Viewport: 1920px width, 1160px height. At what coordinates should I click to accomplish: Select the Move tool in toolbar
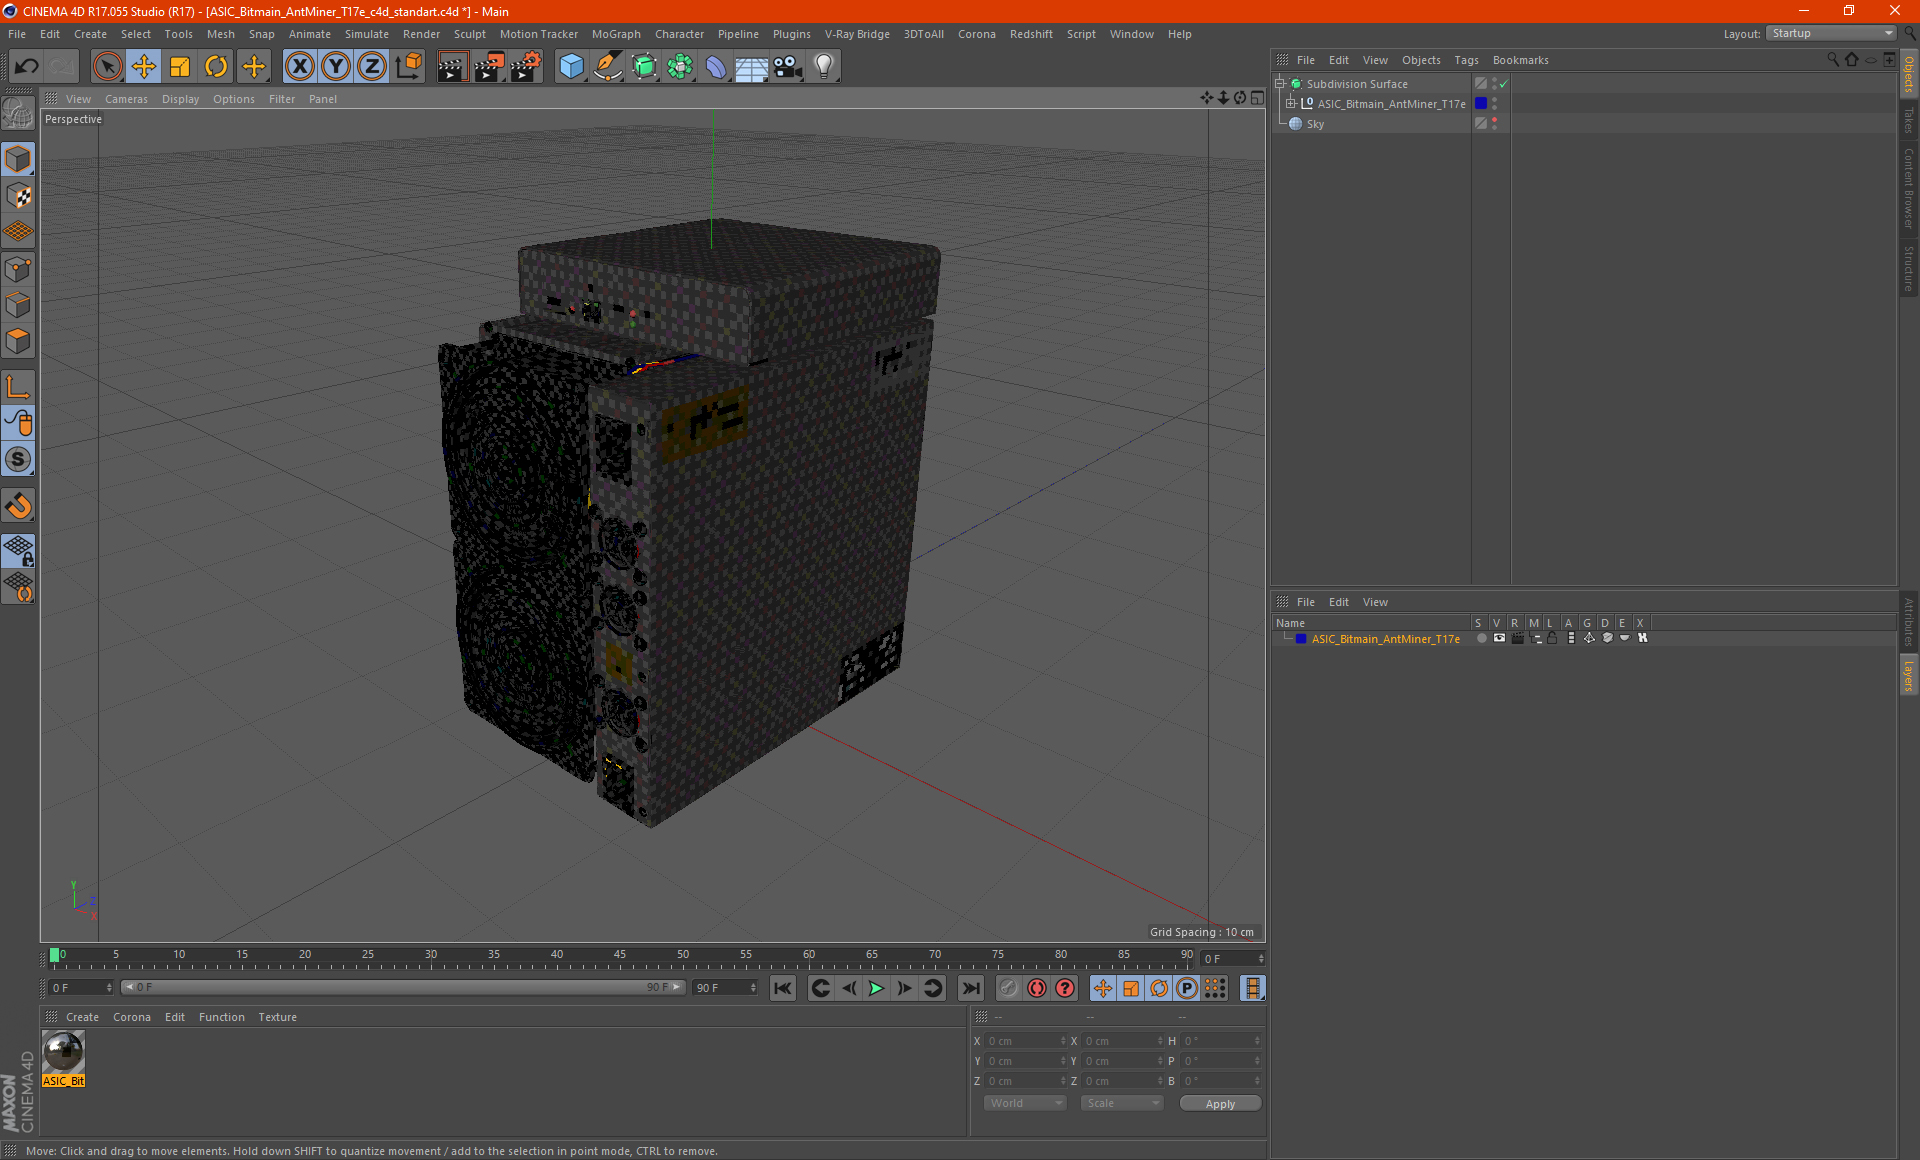pos(144,67)
